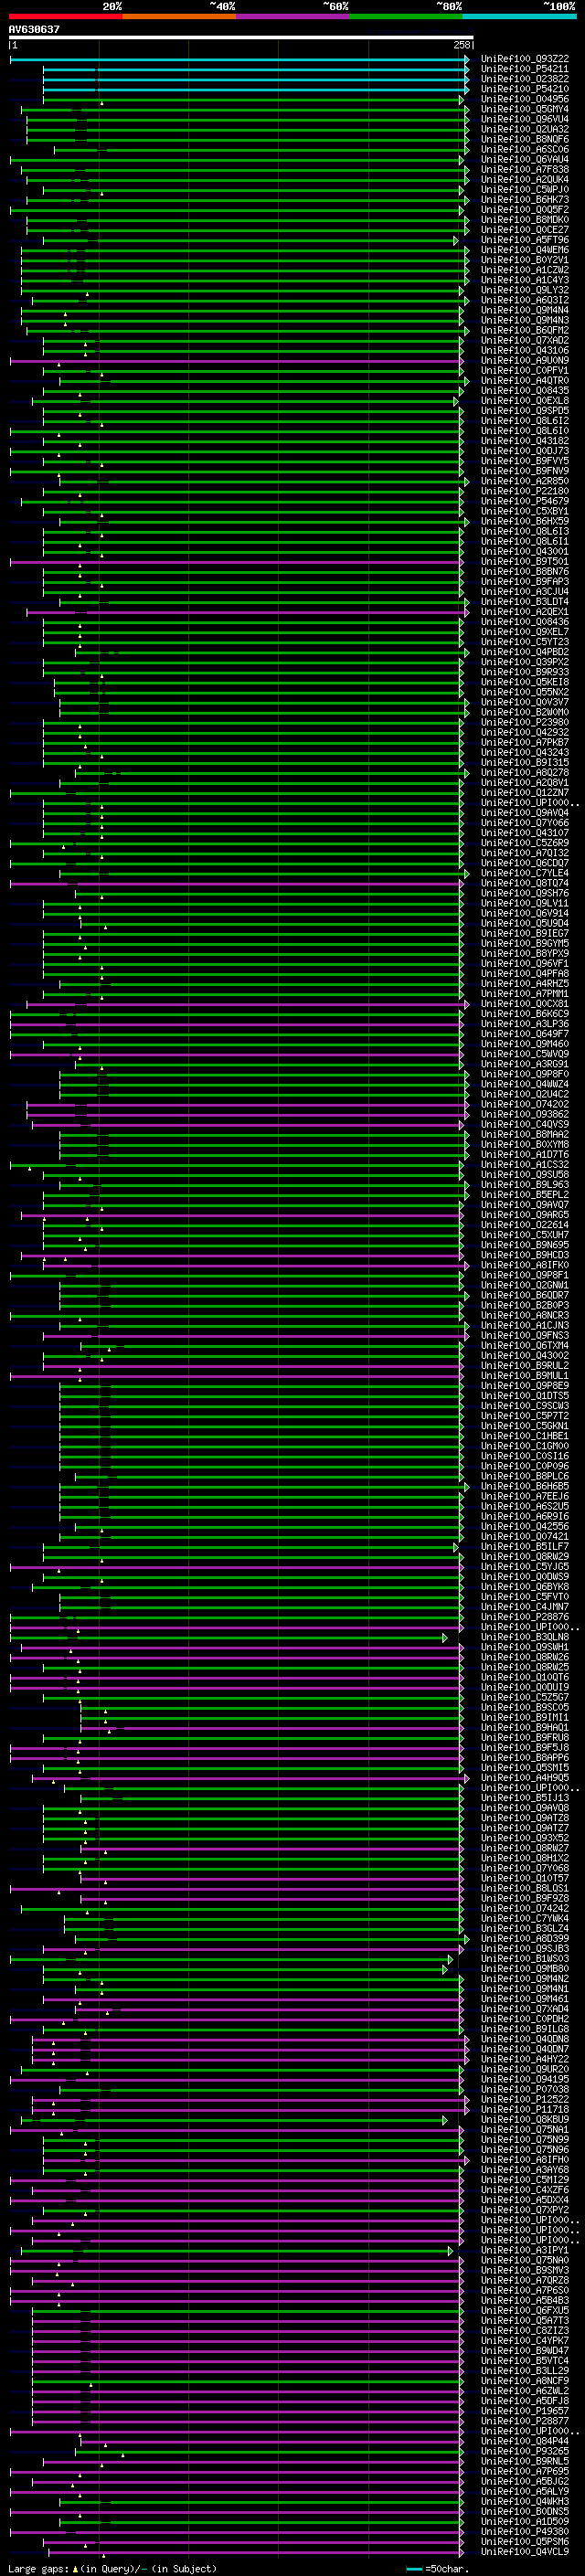Open hit UniRef100_C5XBY1
This screenshot has width=585, height=2576.
click(x=525, y=511)
